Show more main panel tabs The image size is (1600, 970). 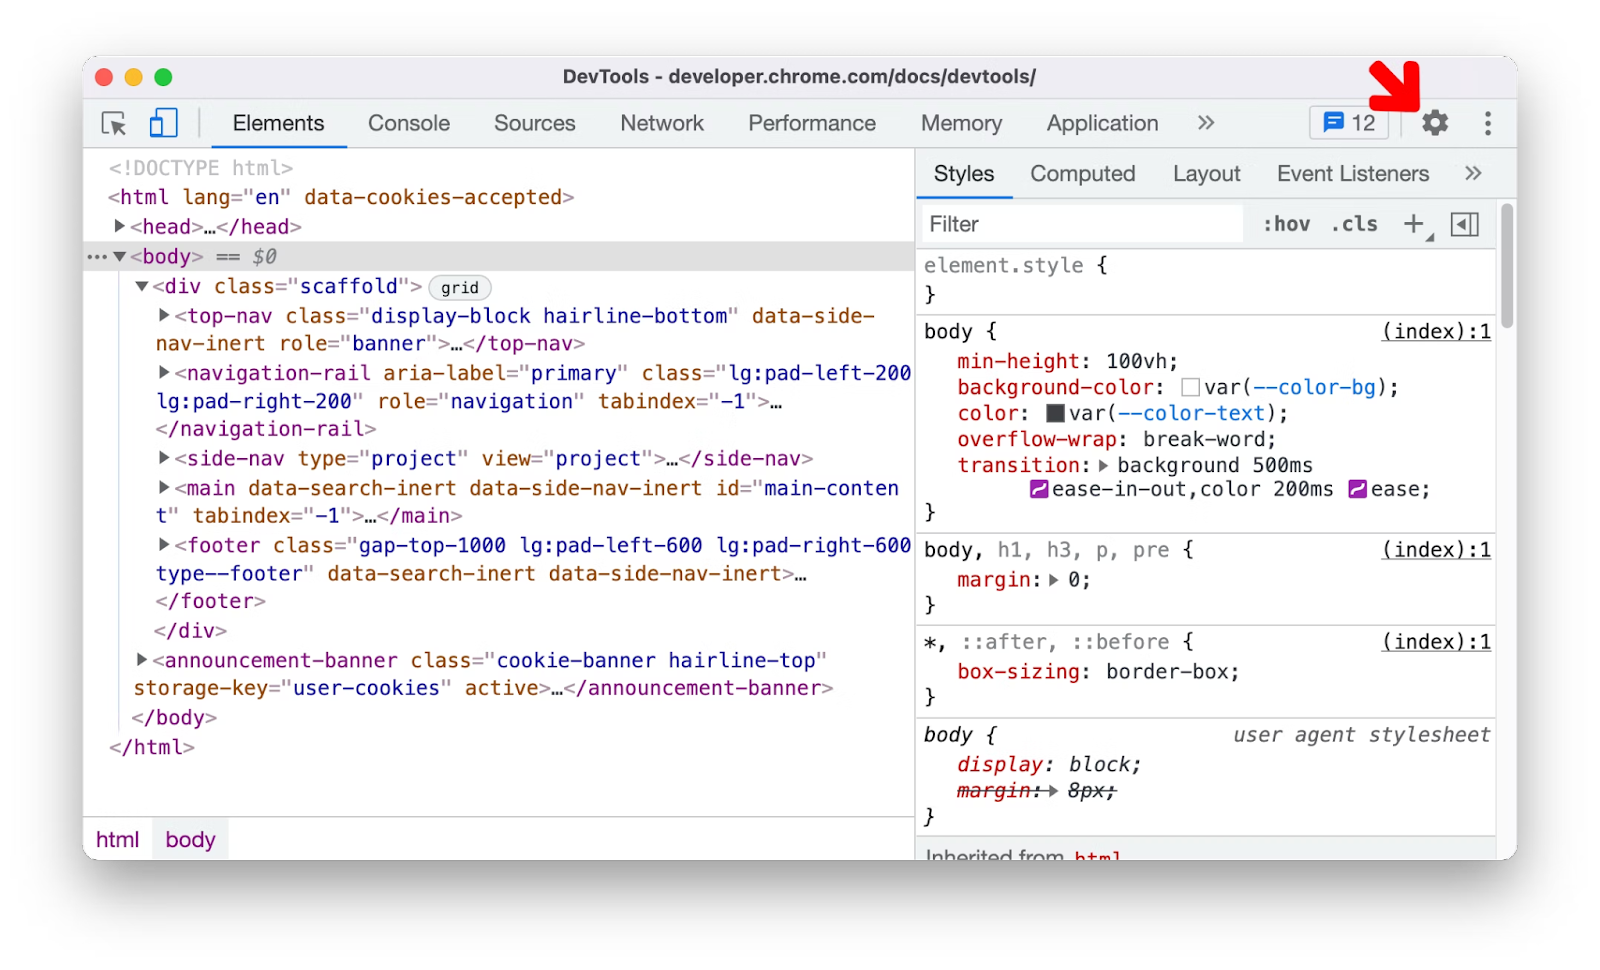tap(1206, 123)
